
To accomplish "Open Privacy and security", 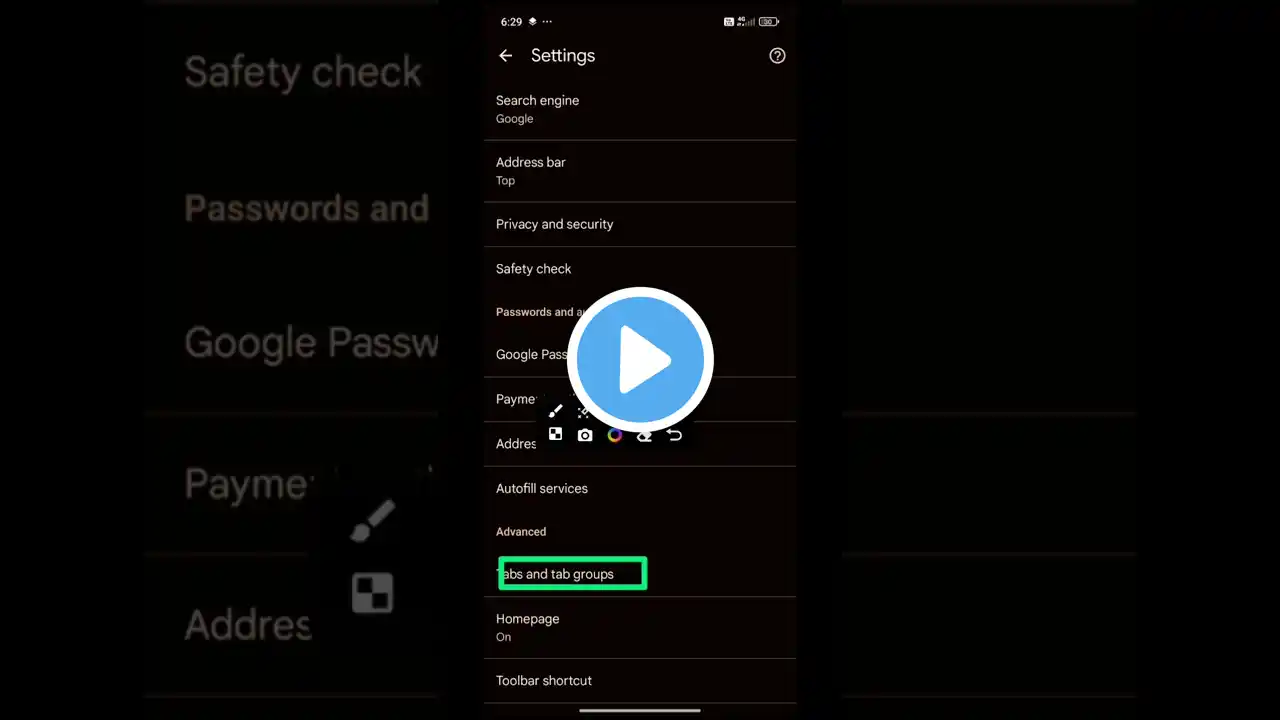I will (x=640, y=224).
